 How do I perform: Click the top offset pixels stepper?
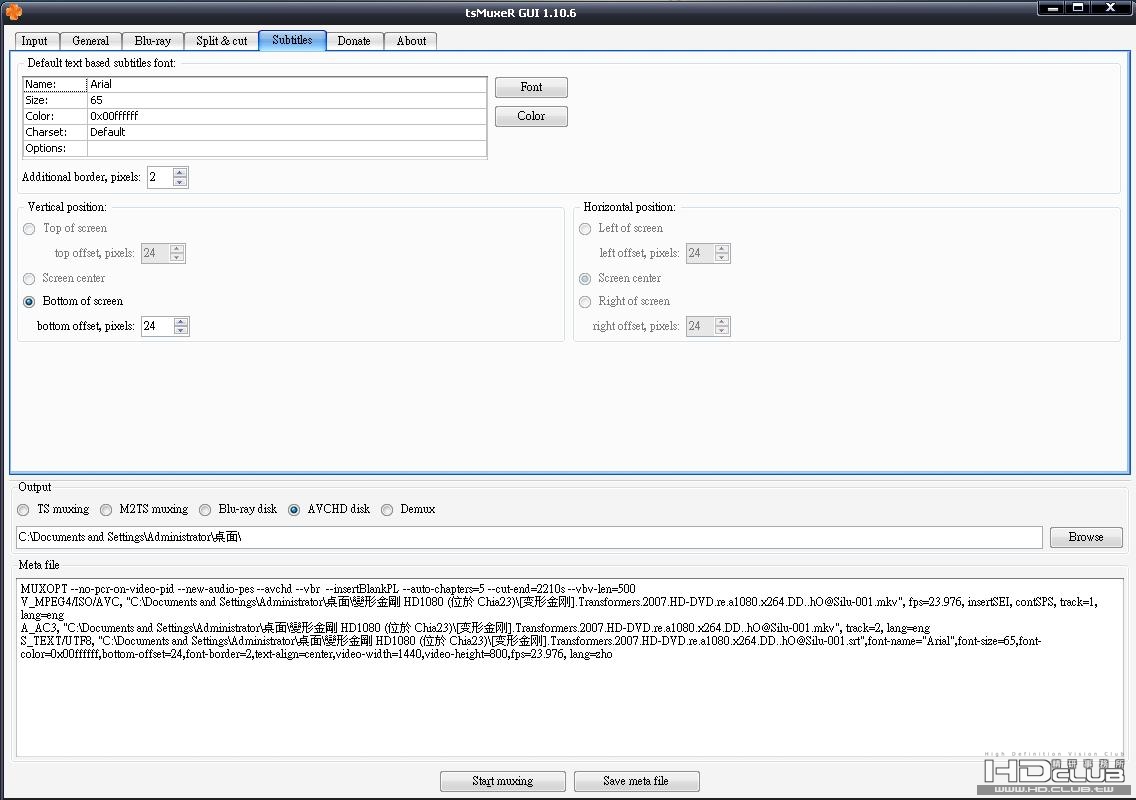tap(163, 253)
